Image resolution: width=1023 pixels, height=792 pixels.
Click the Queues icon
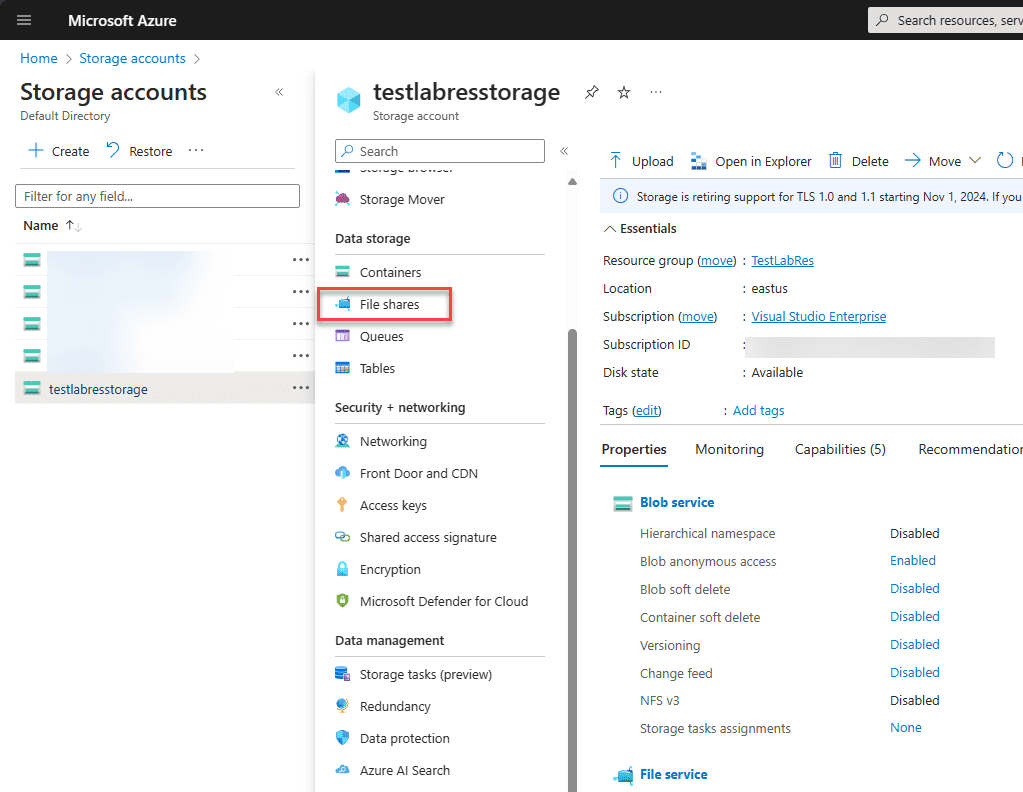(x=343, y=336)
